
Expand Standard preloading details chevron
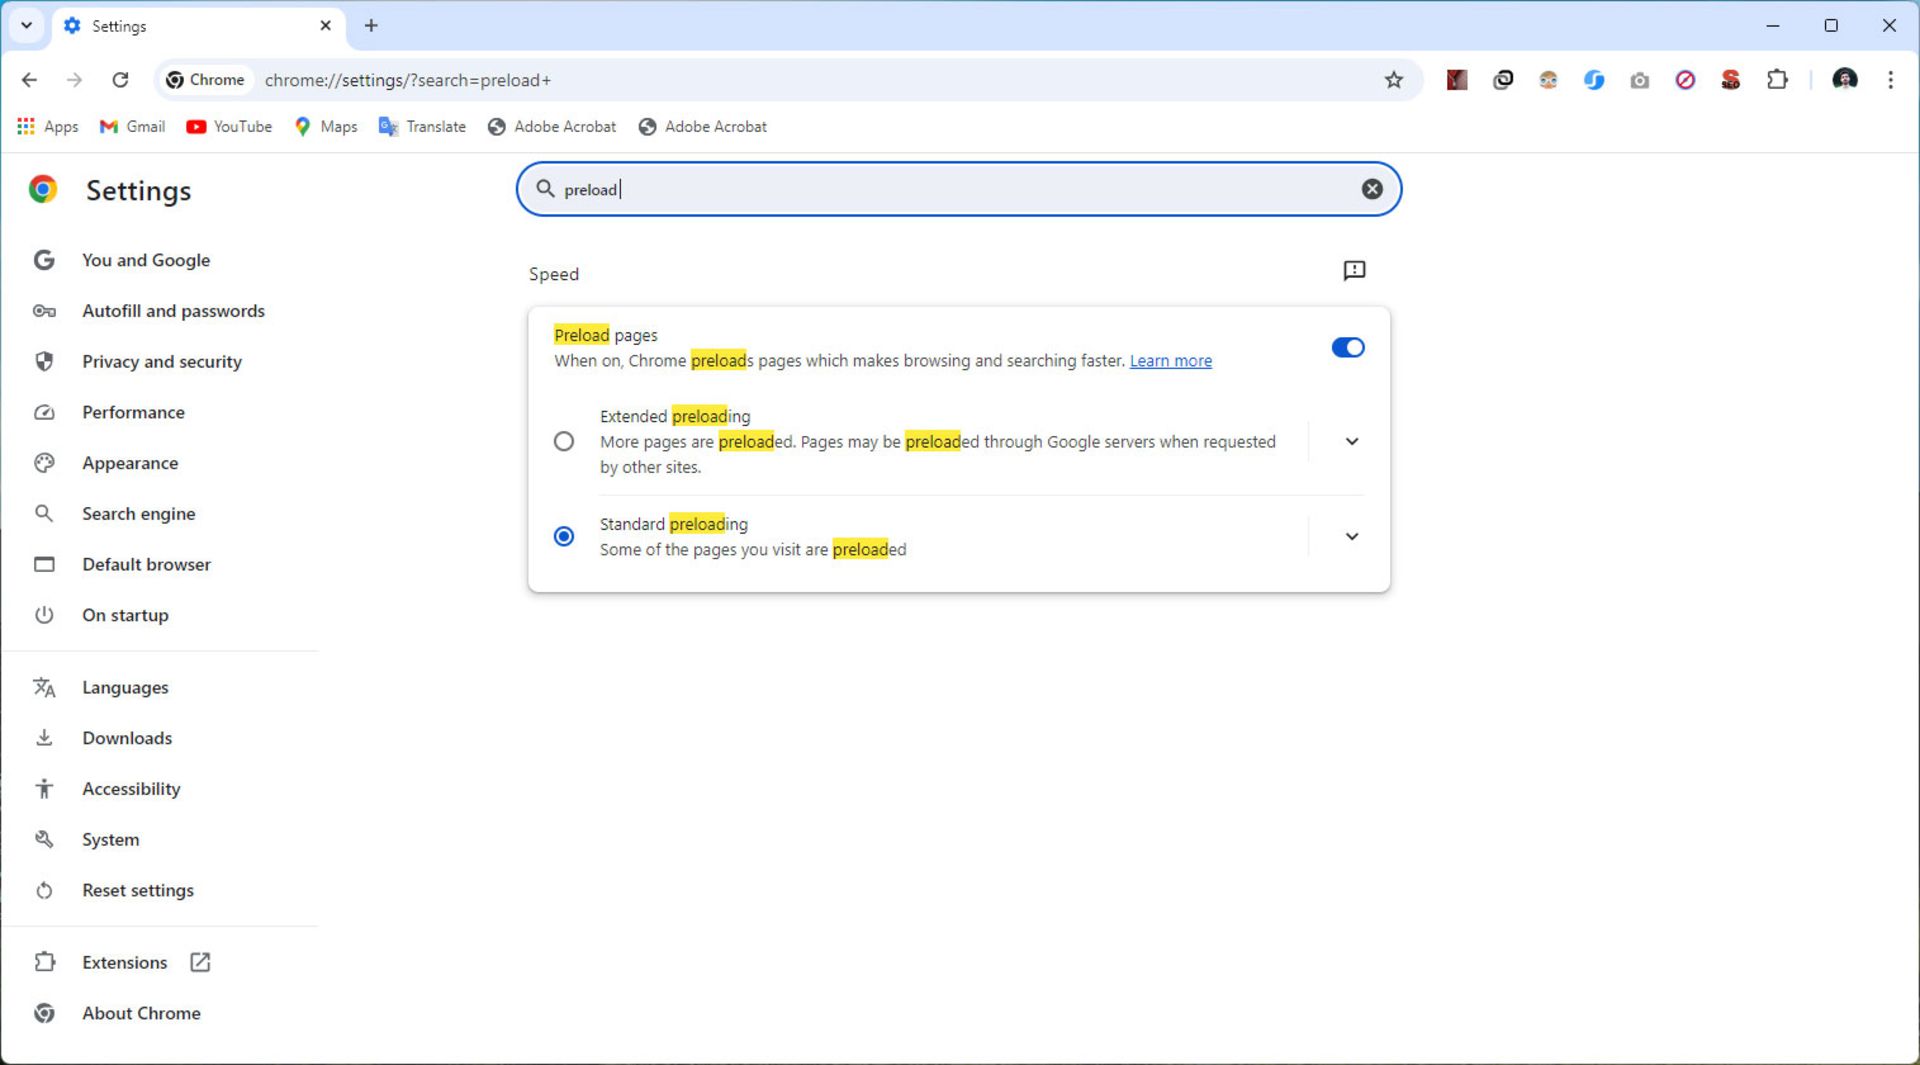1351,537
